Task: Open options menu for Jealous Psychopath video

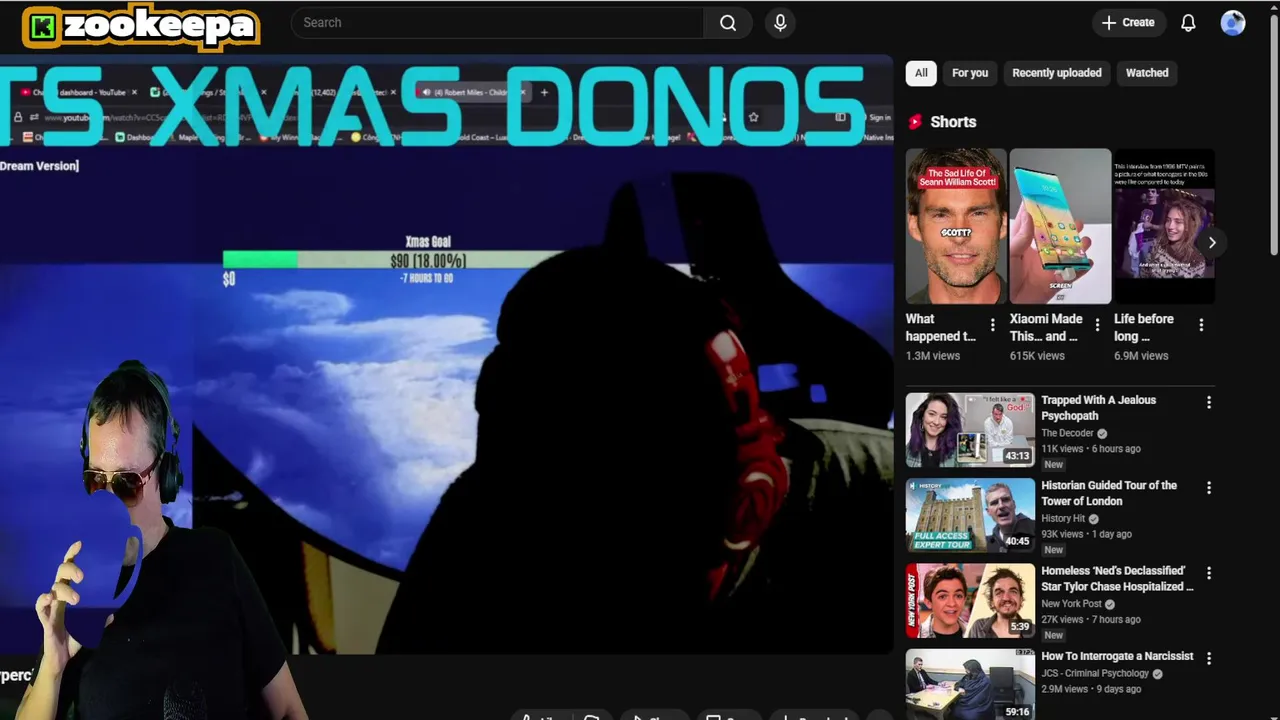Action: pos(1209,402)
